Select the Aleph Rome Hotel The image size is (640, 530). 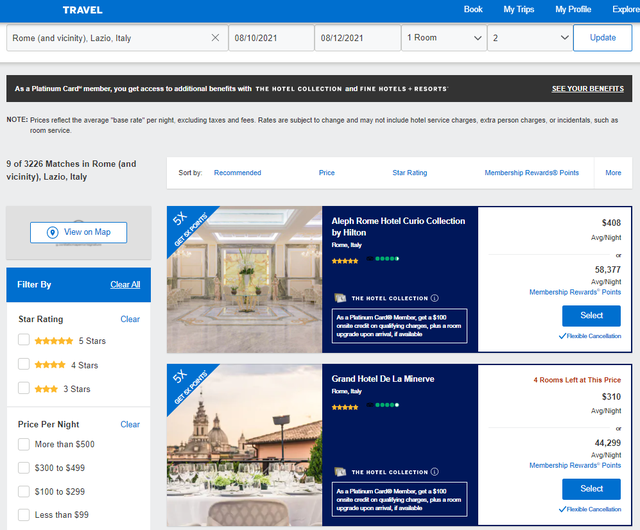point(591,316)
